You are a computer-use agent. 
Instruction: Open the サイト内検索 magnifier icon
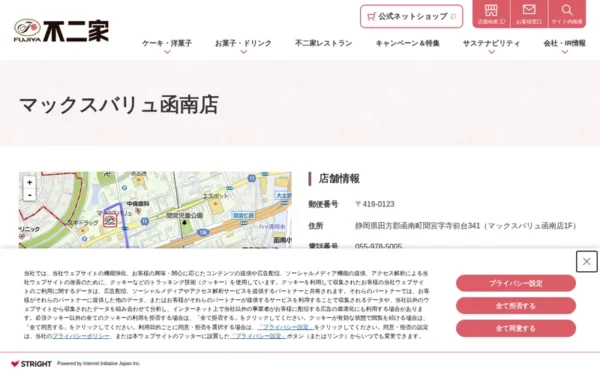pos(567,14)
